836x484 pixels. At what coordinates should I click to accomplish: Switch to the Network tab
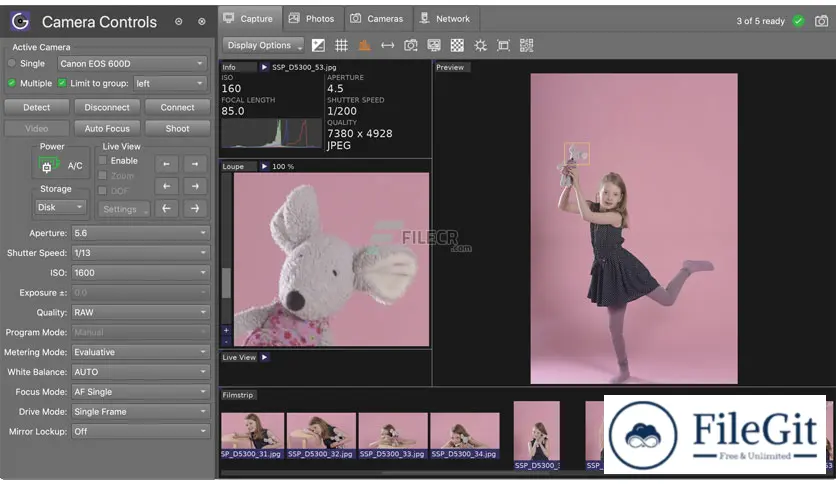446,19
